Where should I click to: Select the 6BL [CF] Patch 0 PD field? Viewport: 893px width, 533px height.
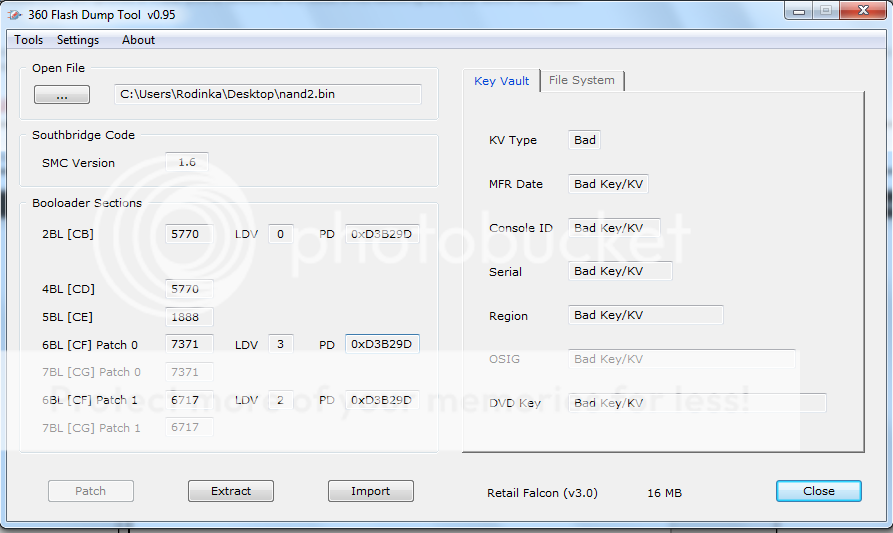(382, 344)
